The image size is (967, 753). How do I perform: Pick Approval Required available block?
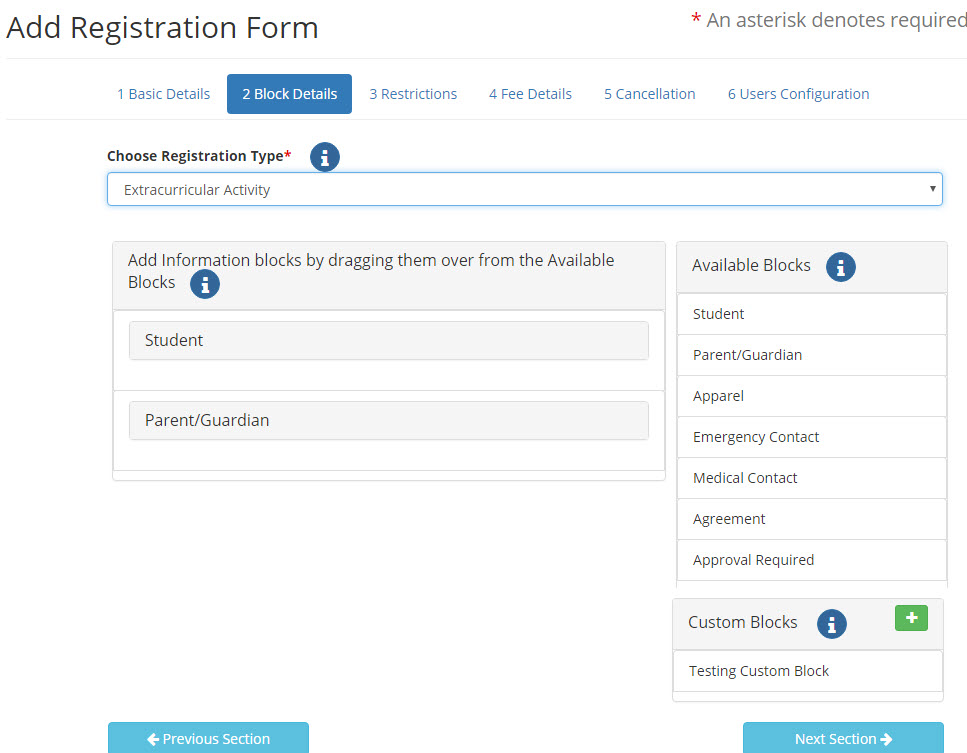pos(812,560)
